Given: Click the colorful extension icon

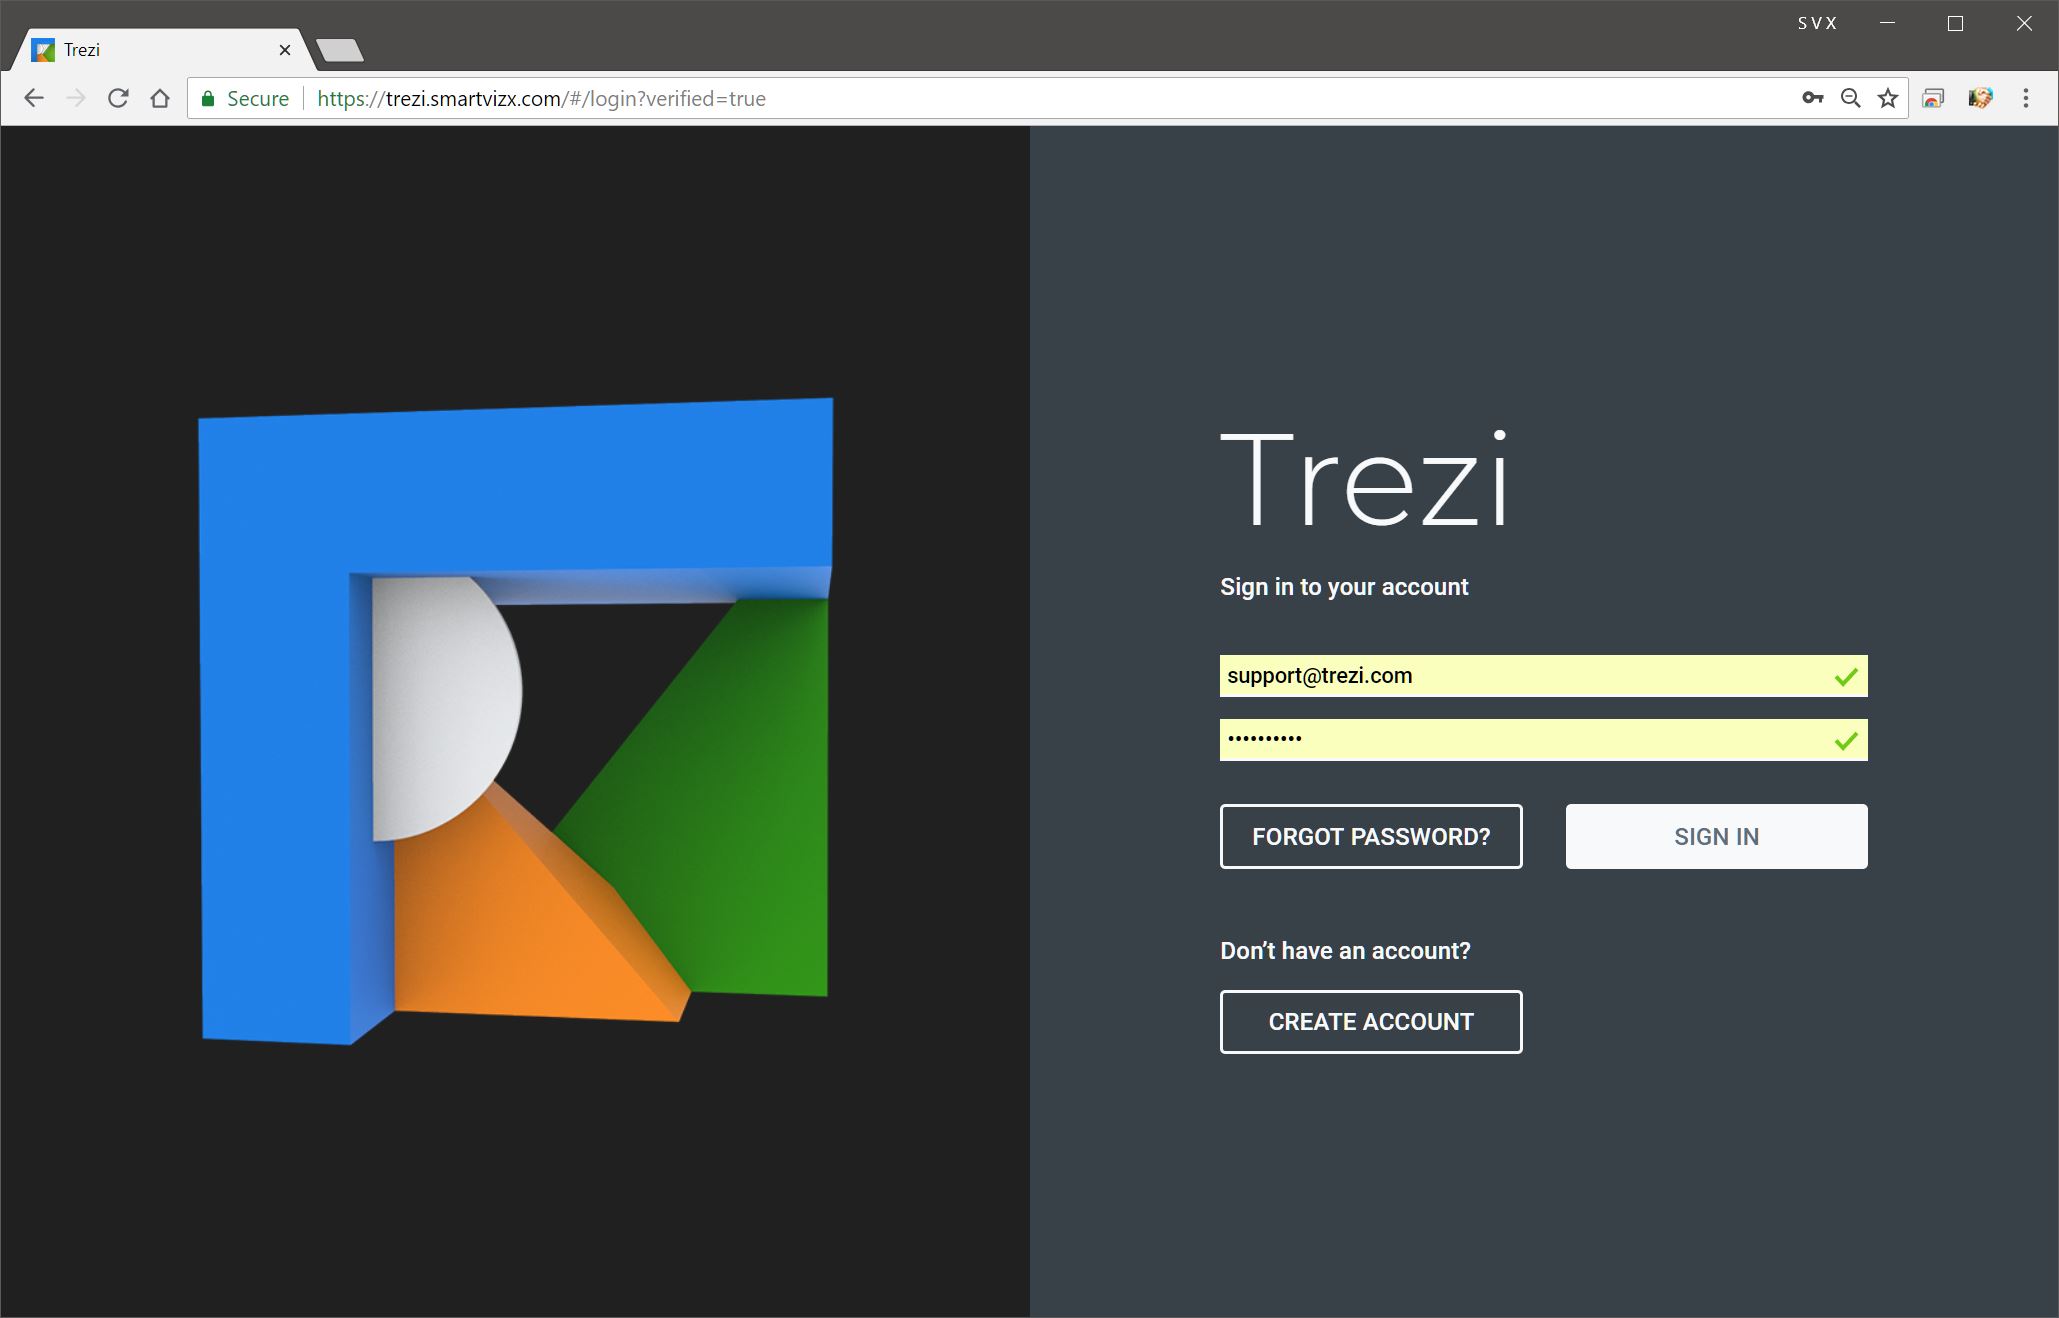Looking at the screenshot, I should 1980,98.
